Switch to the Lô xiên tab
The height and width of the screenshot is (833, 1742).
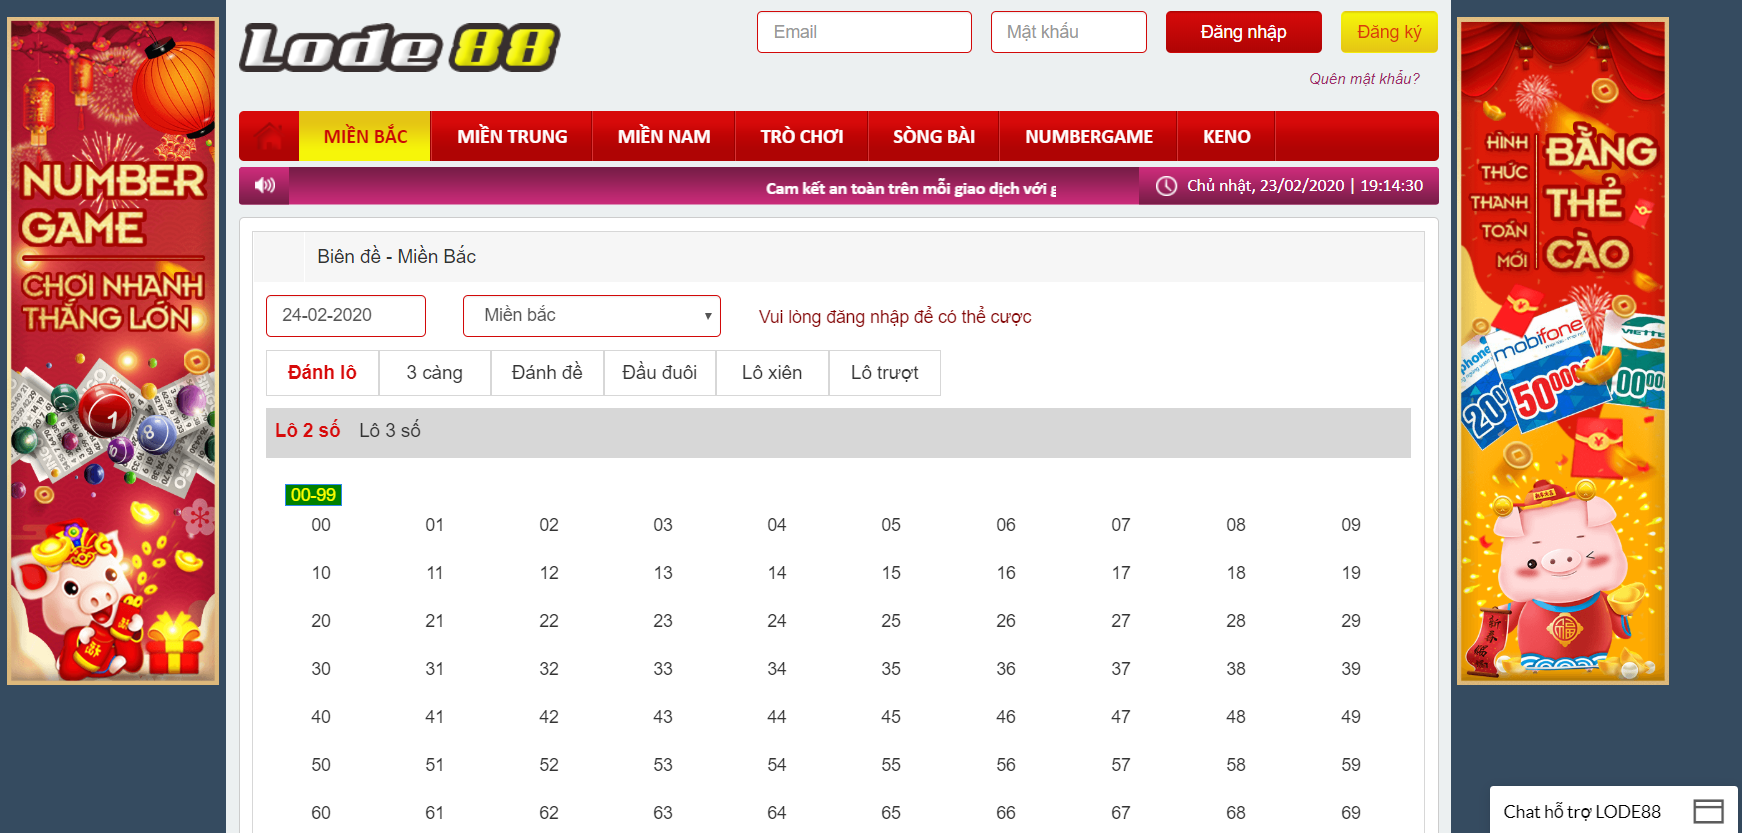tap(772, 373)
